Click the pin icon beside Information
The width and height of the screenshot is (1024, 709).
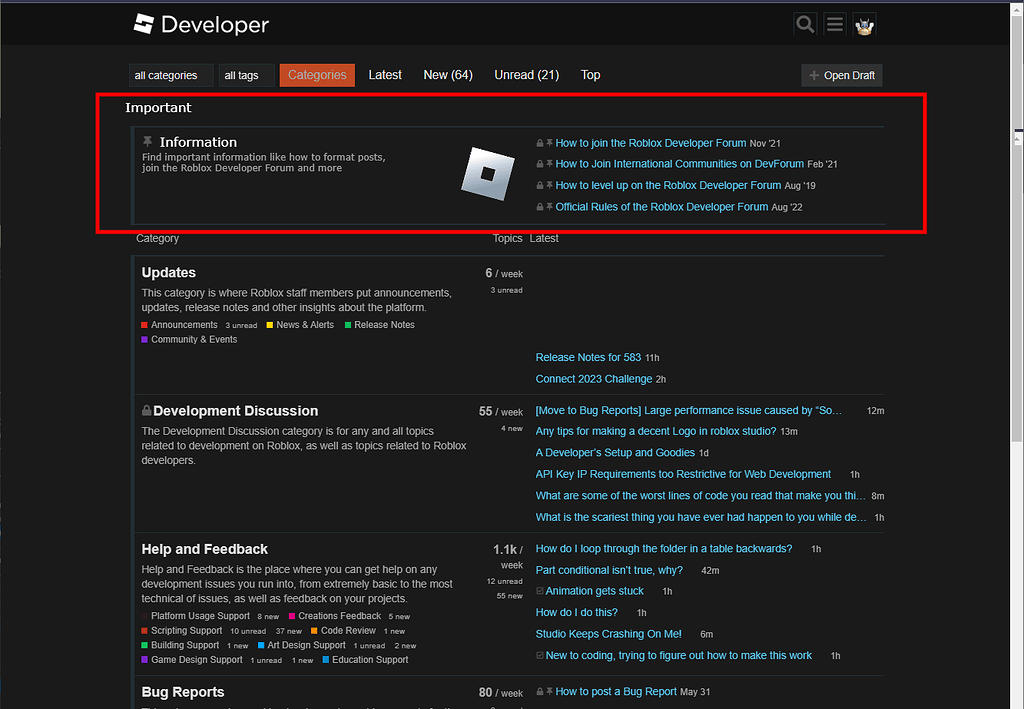(x=148, y=142)
